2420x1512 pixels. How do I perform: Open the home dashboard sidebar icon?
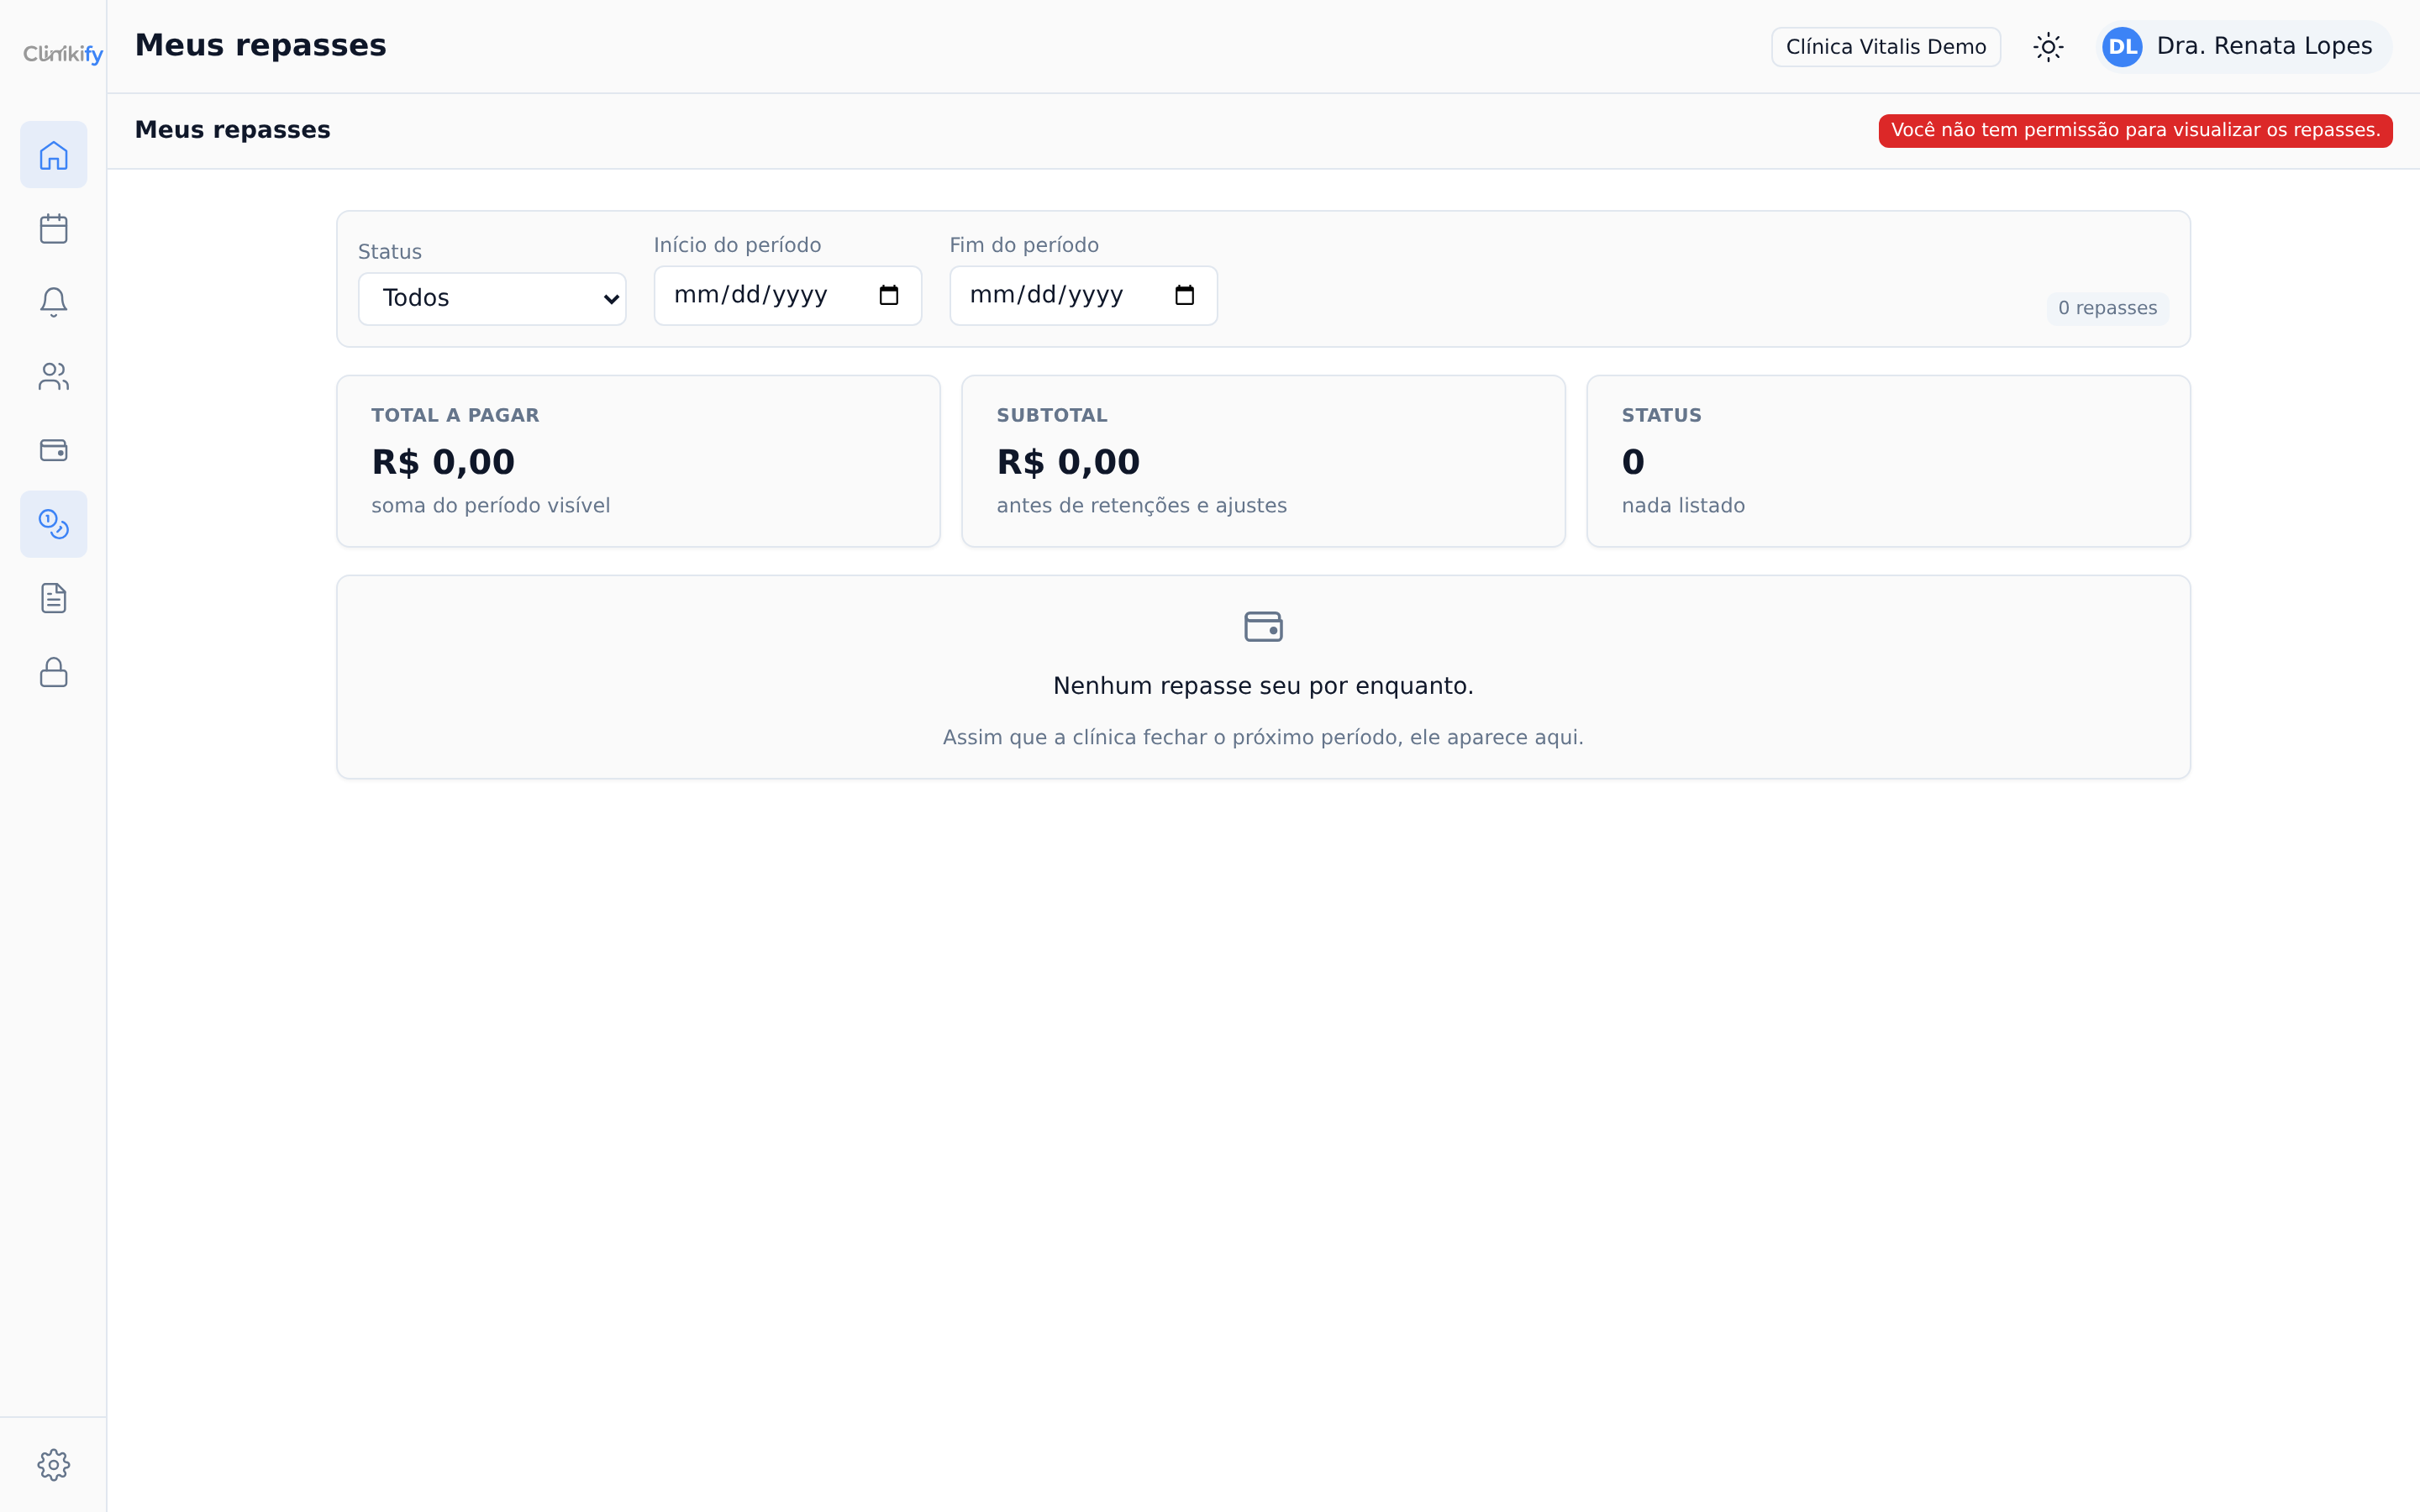54,155
